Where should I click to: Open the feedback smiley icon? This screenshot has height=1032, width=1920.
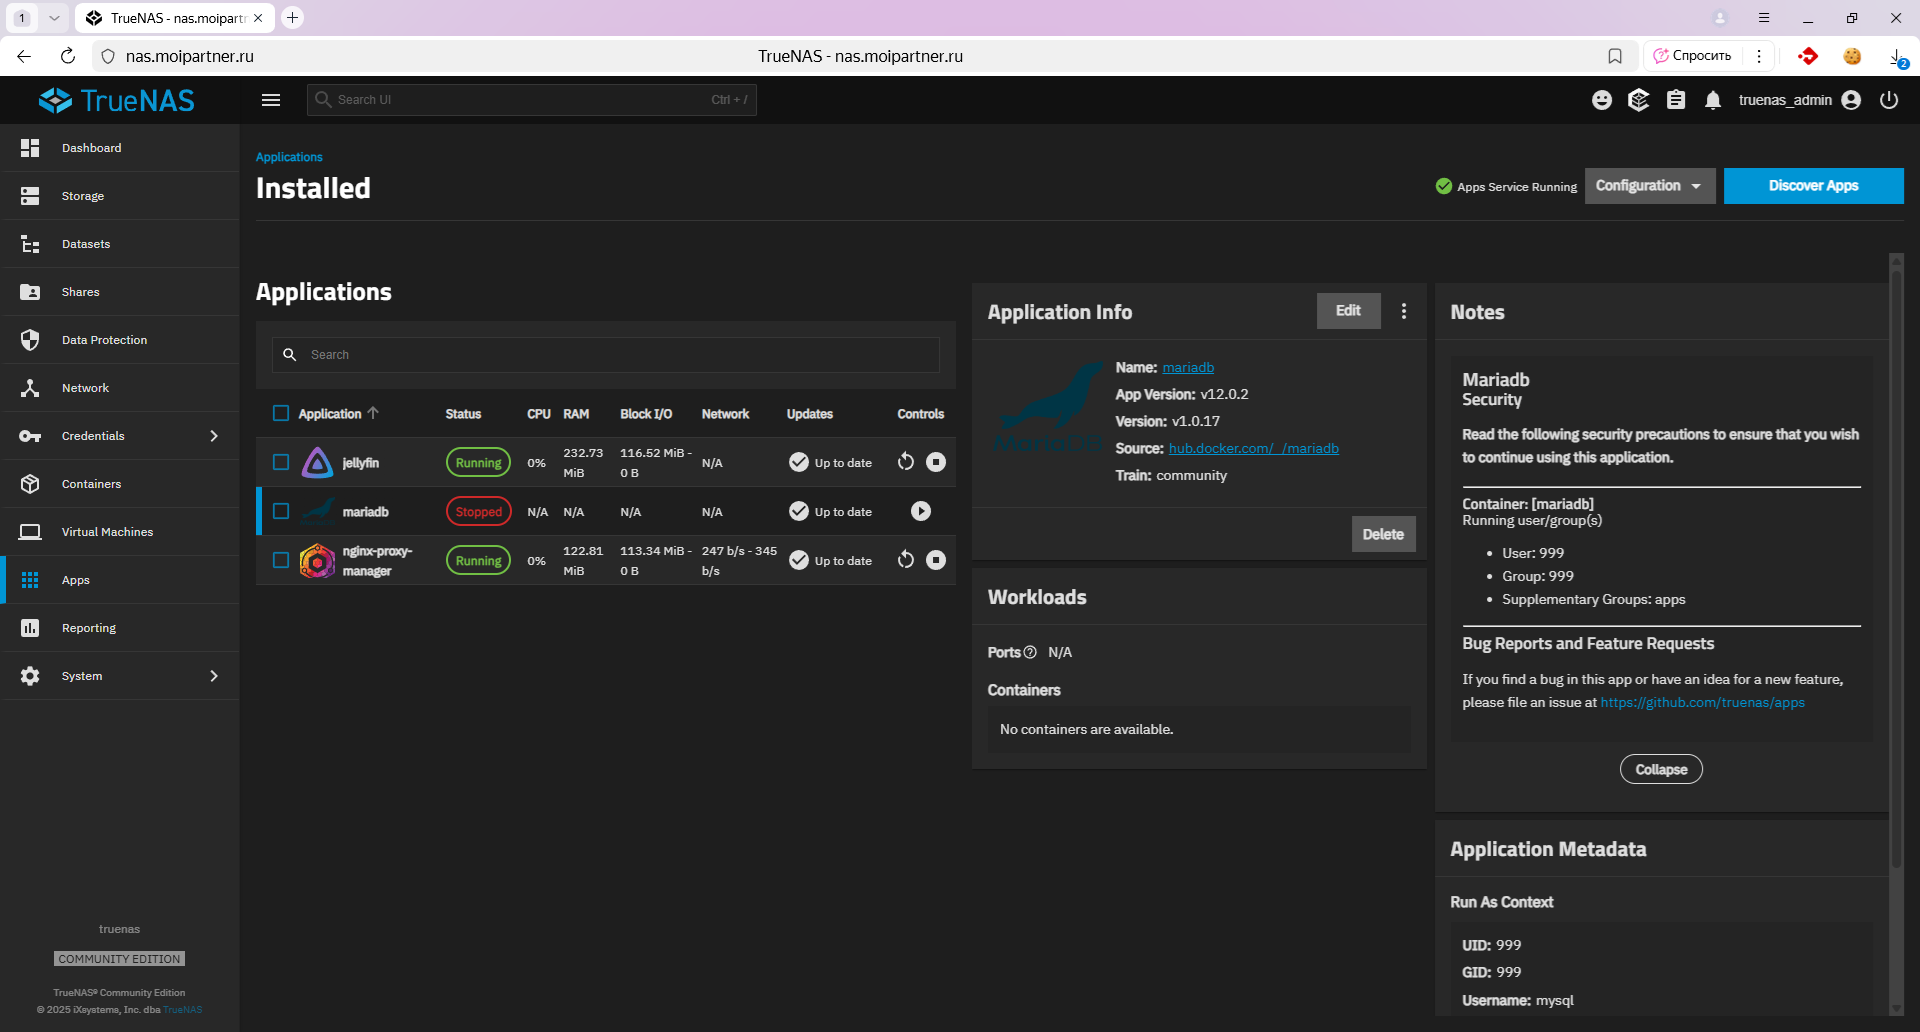click(1601, 100)
